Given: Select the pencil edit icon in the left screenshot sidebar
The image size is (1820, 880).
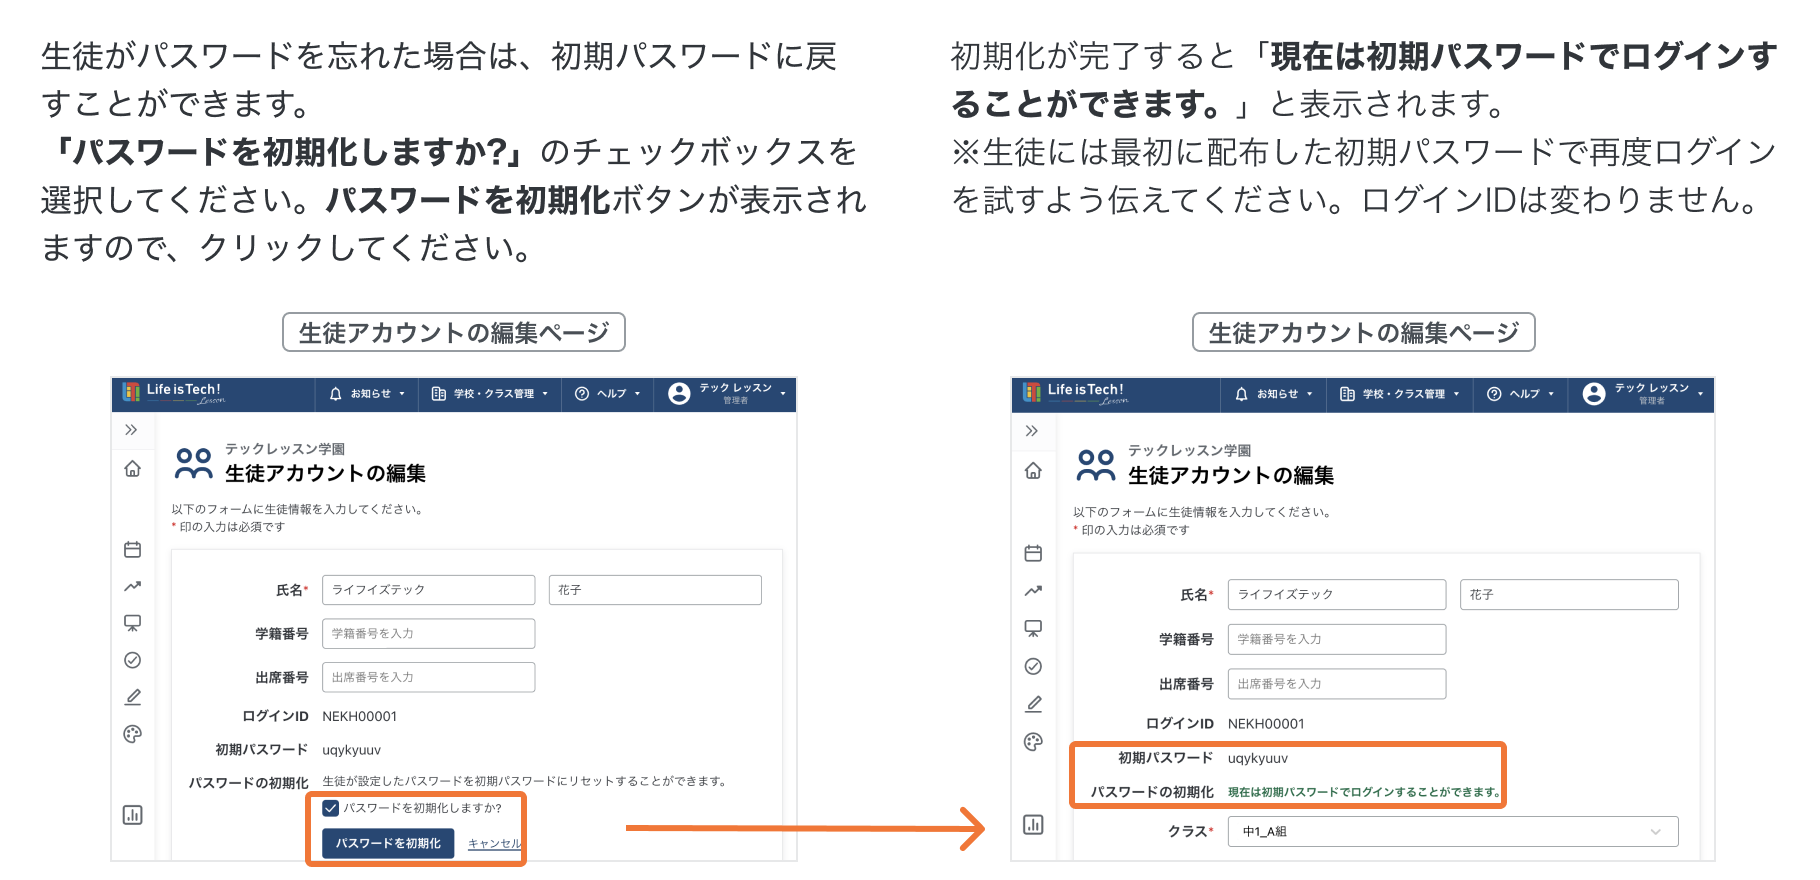Looking at the screenshot, I should 132,697.
